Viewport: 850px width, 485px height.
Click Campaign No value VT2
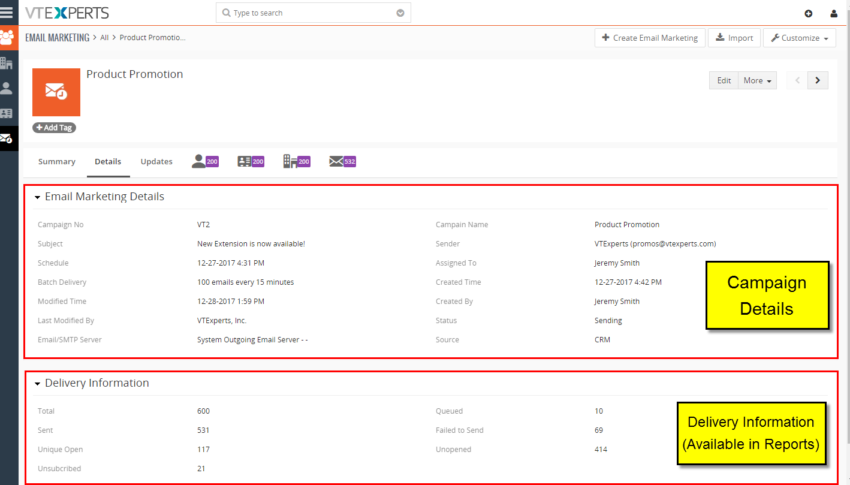click(203, 224)
